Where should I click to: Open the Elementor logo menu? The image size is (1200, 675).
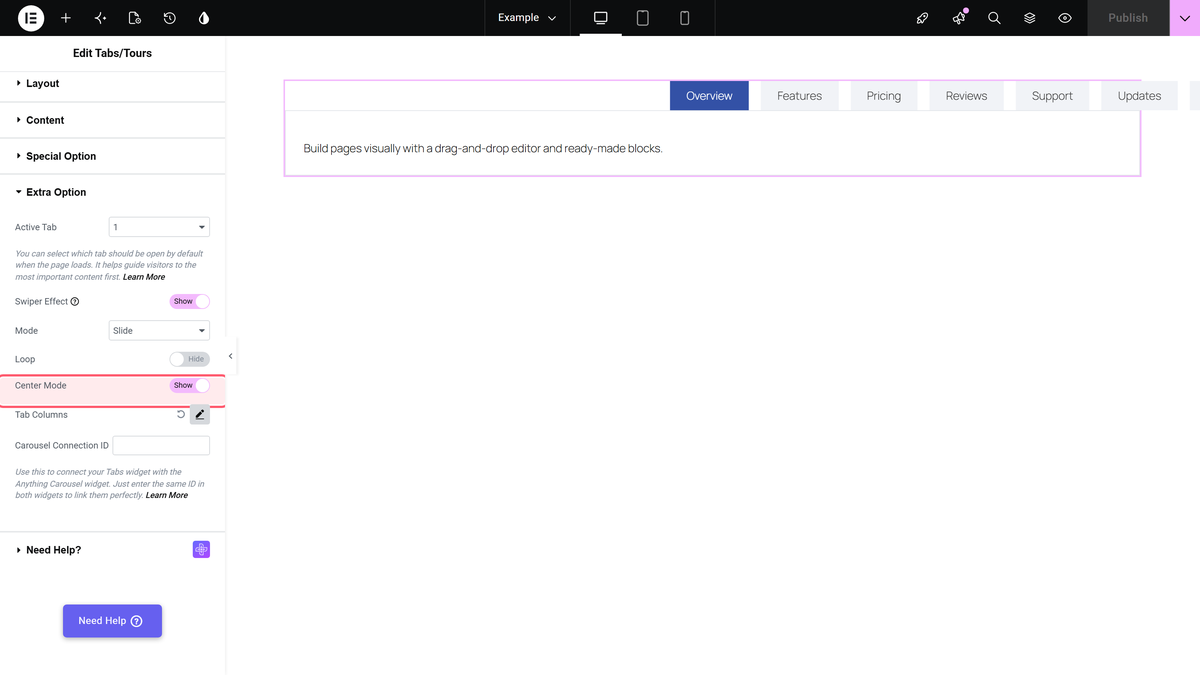pos(31,18)
